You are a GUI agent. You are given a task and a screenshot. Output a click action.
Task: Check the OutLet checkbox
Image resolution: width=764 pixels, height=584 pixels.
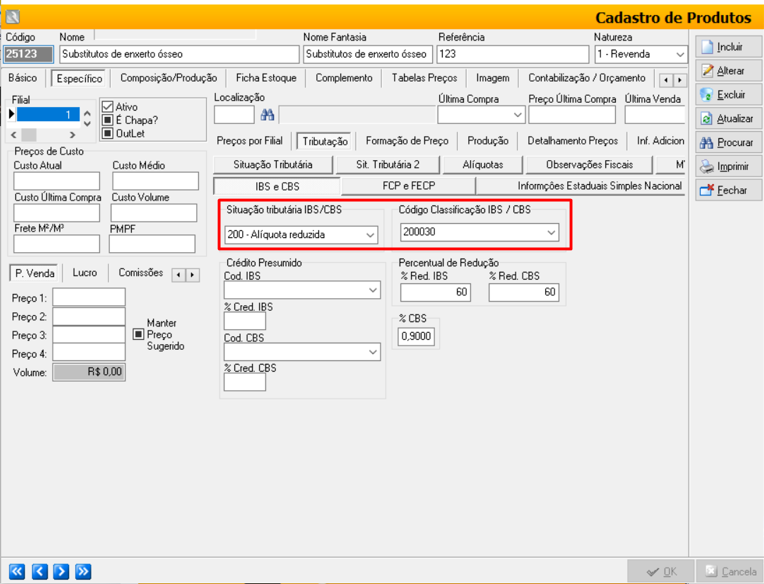108,133
